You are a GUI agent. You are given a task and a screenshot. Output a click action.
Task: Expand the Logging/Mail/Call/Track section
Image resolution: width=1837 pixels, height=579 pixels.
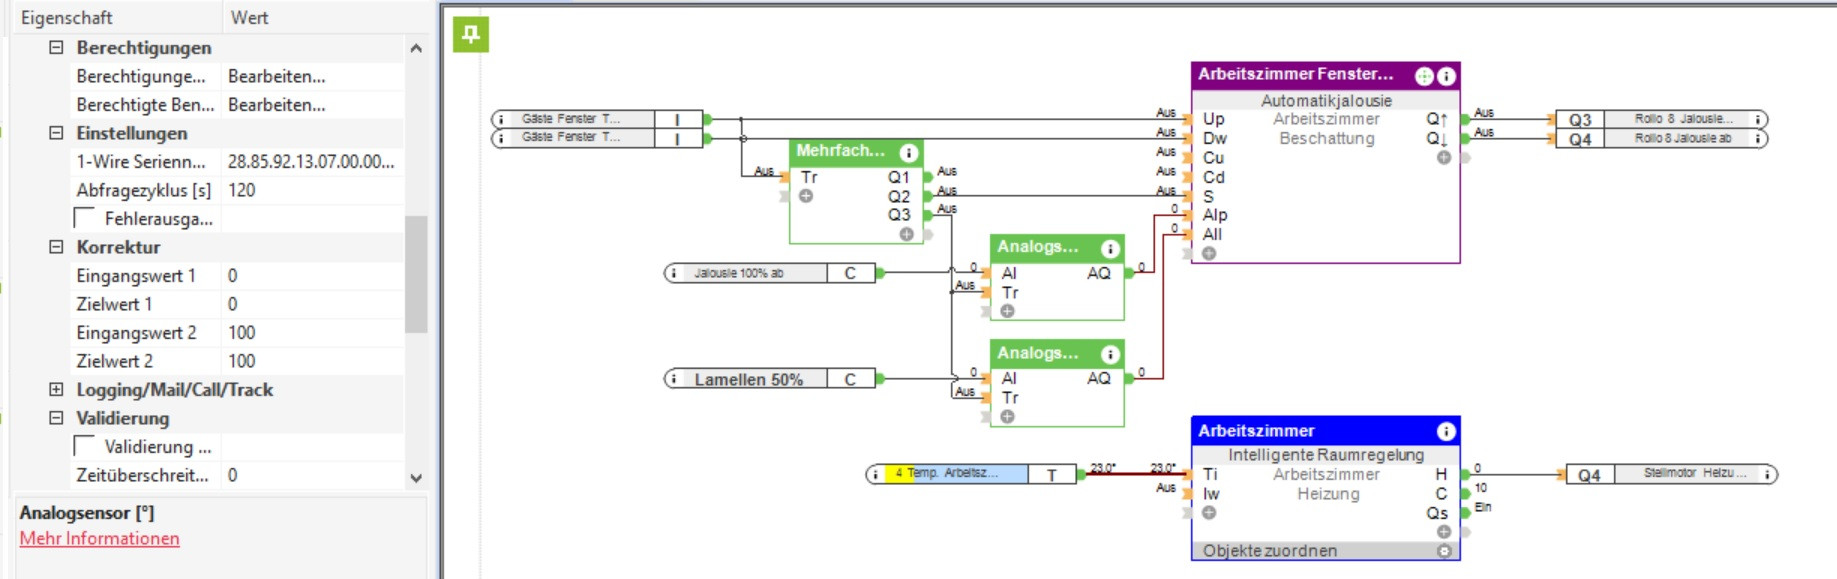[56, 389]
